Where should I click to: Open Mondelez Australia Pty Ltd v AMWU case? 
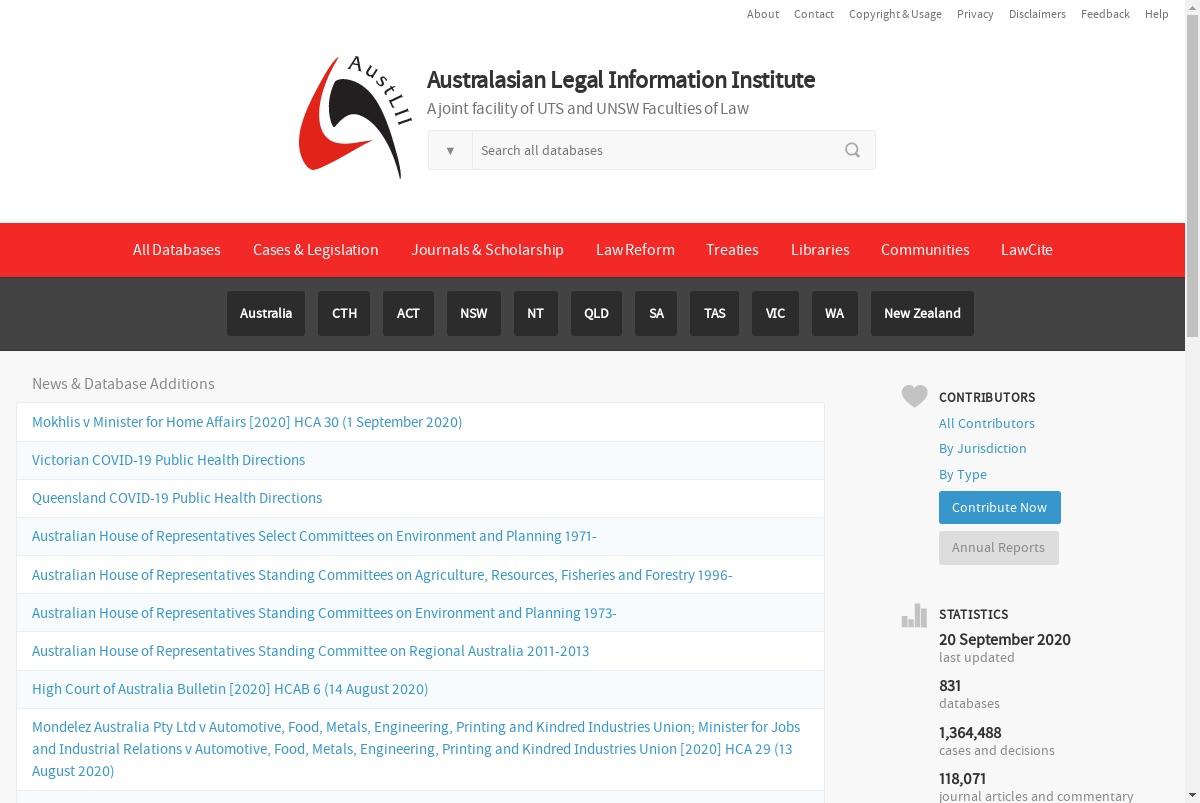(x=416, y=749)
